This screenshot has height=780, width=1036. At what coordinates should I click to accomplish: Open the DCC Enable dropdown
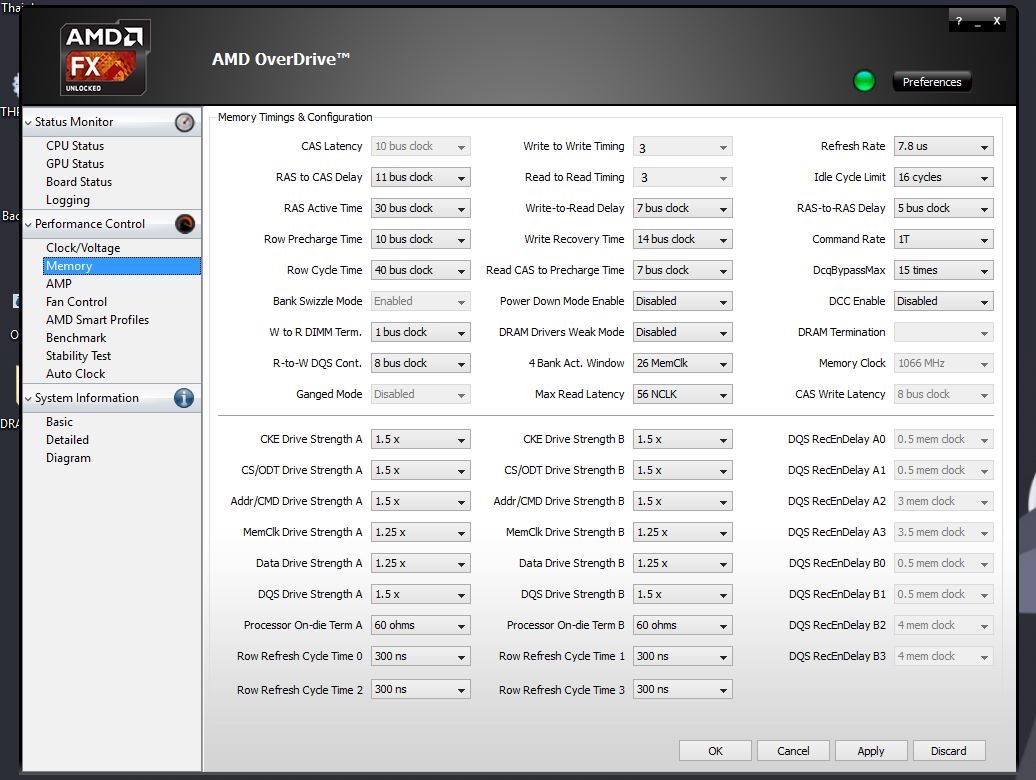pyautogui.click(x=944, y=301)
